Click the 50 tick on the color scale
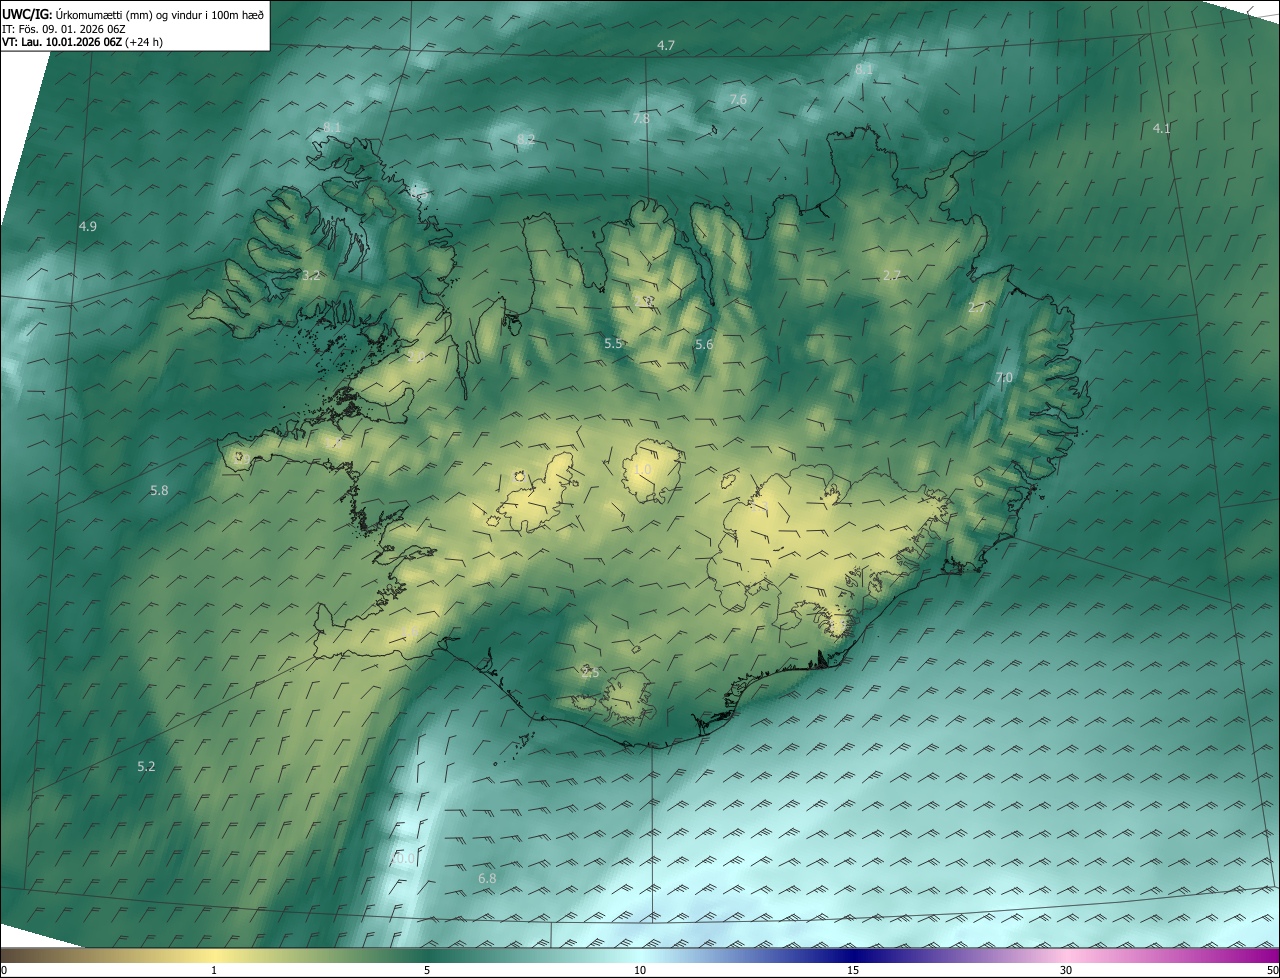This screenshot has width=1280, height=978. (1272, 970)
